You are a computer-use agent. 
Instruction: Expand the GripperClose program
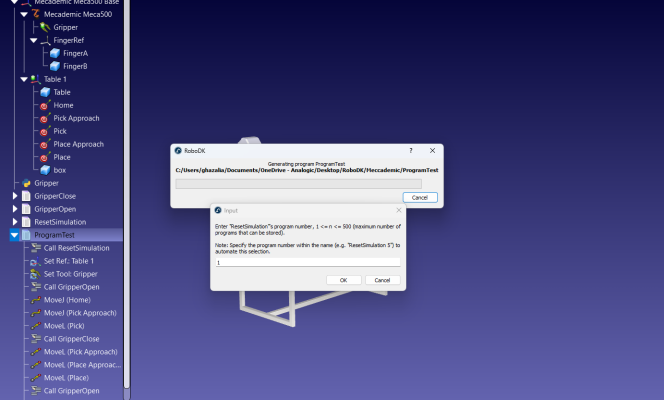(x=15, y=196)
